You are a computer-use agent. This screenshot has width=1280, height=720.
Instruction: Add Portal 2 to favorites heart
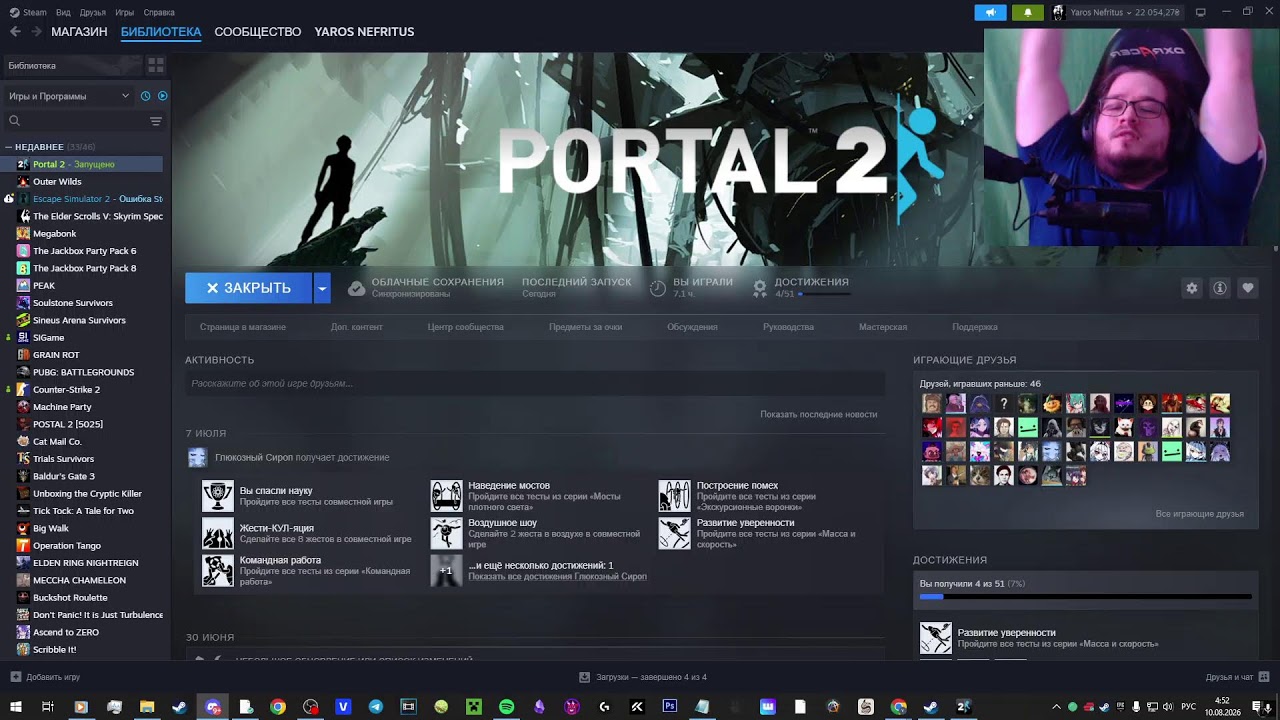1248,288
